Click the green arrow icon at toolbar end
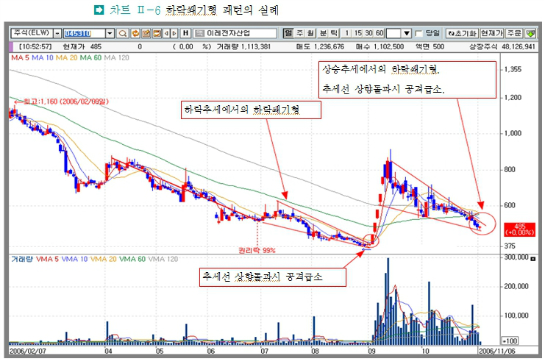The image size is (545, 360). [x=530, y=33]
